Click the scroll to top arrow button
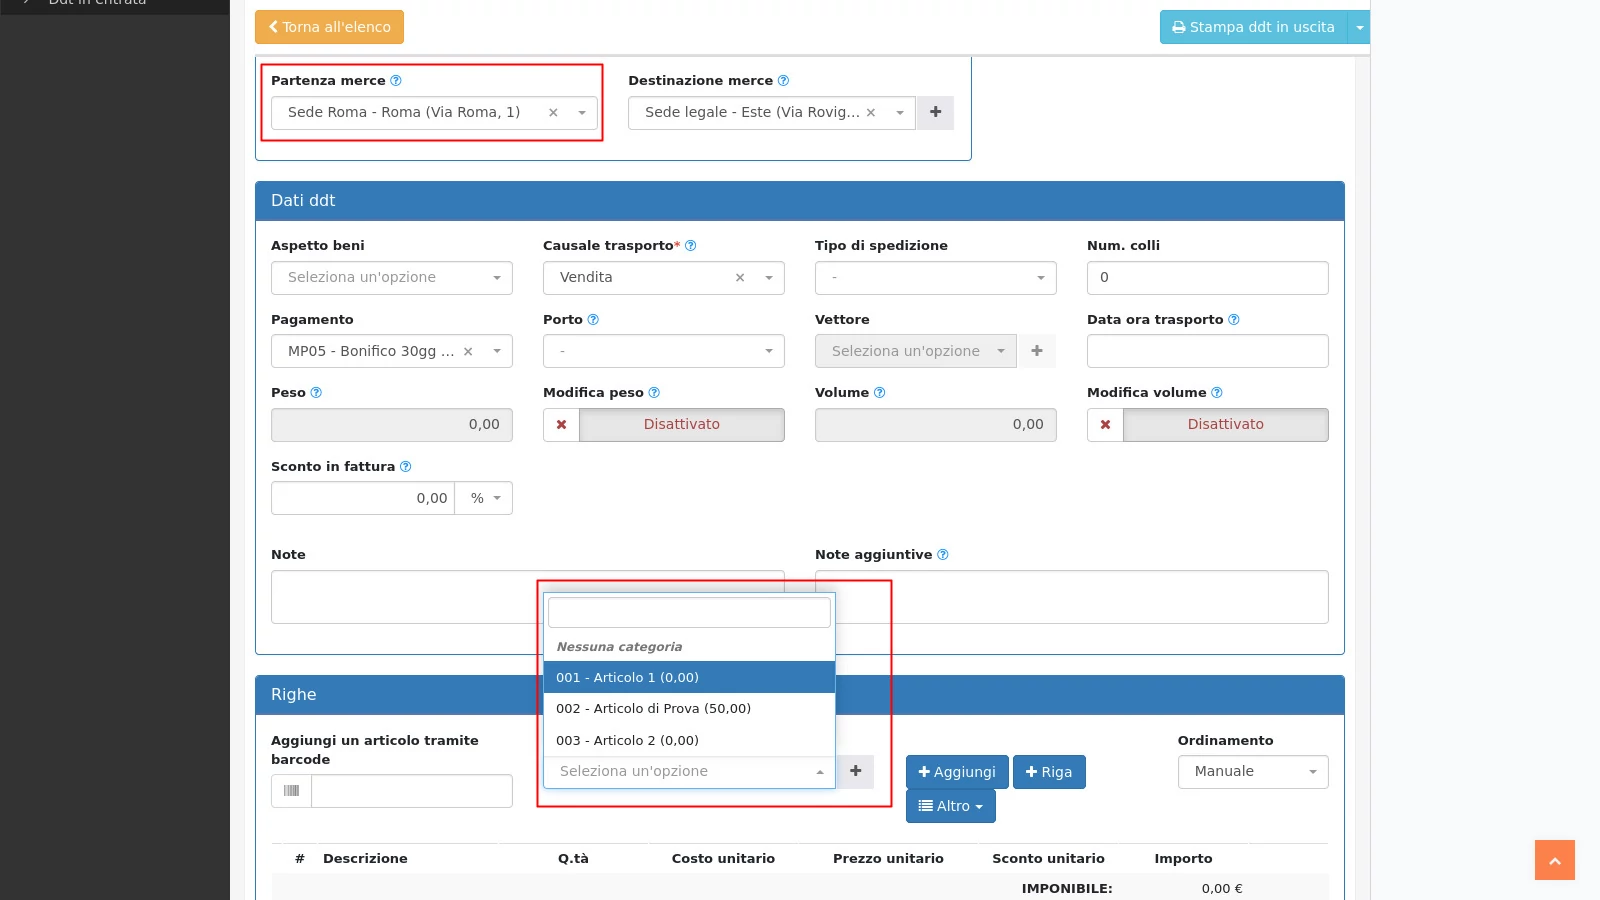The width and height of the screenshot is (1600, 900). coord(1555,860)
